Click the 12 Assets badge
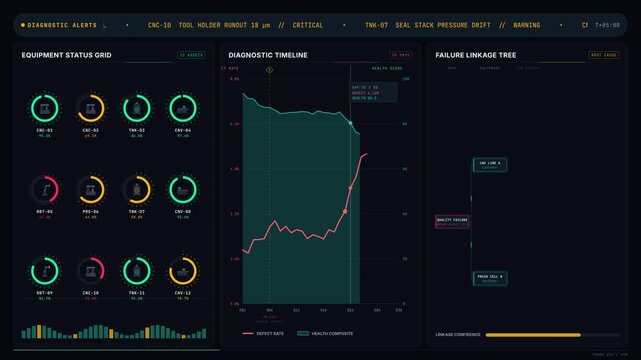Image resolution: width=641 pixels, height=360 pixels. tap(191, 55)
